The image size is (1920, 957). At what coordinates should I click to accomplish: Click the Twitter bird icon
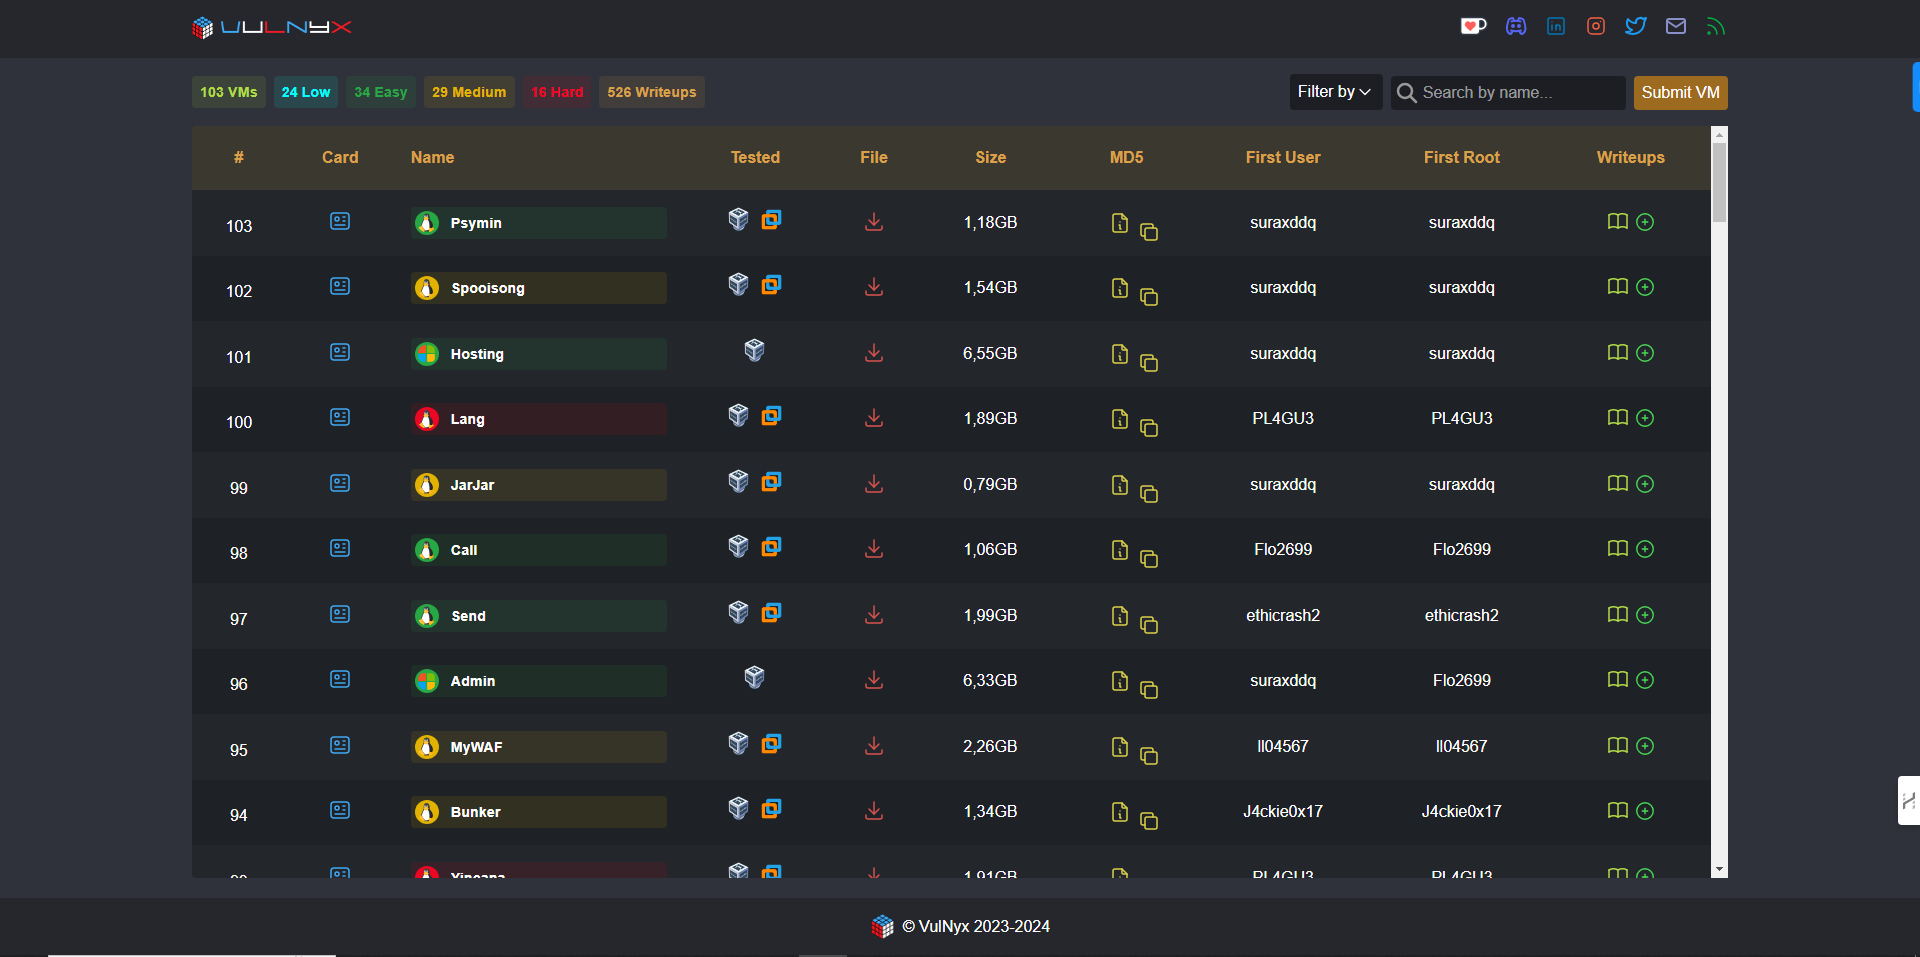(1636, 26)
